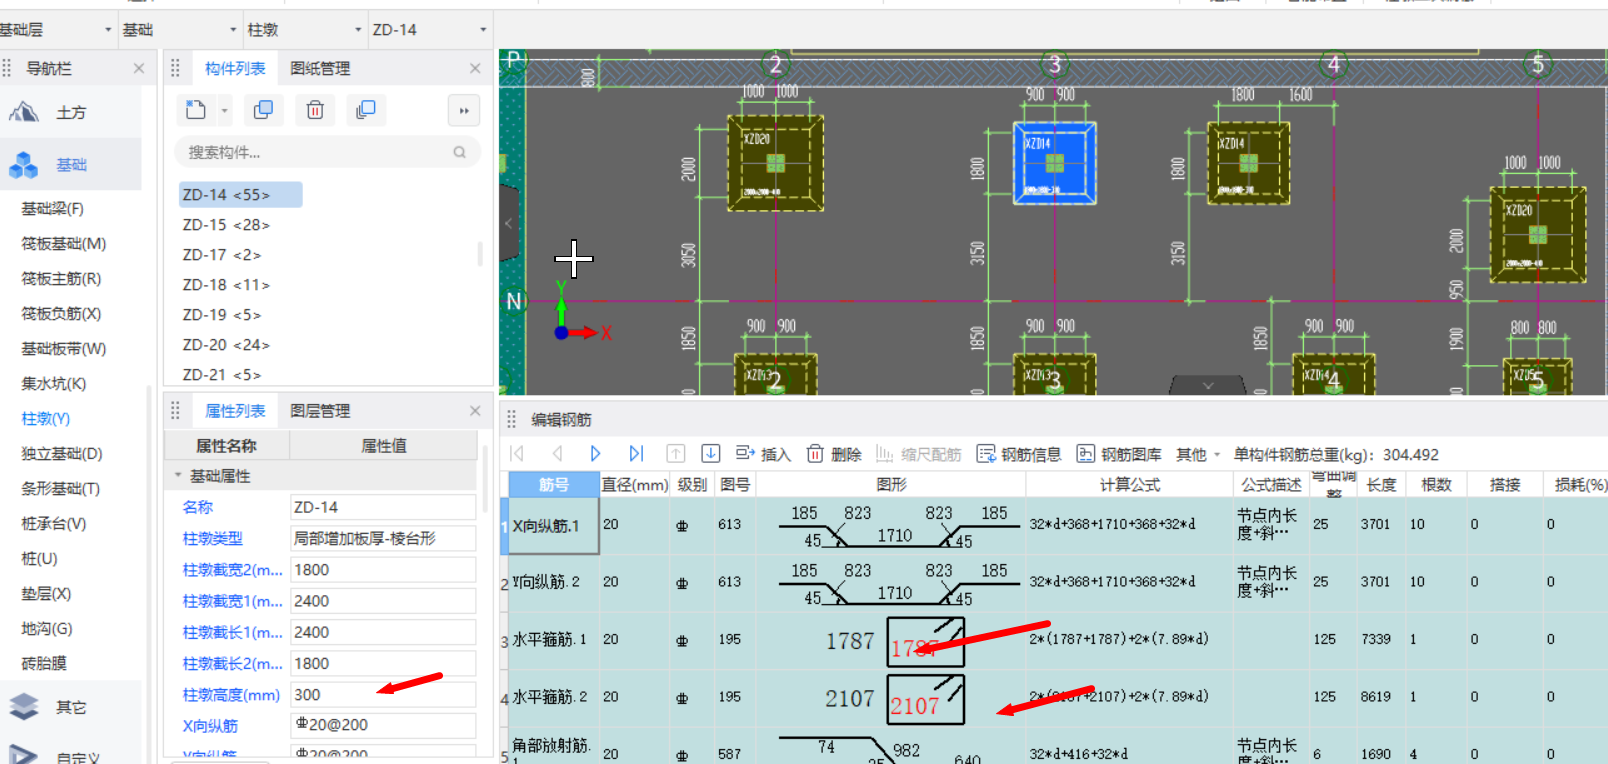This screenshot has width=1608, height=764.
Task: Click the 搜索构件 search field
Action: coord(327,152)
